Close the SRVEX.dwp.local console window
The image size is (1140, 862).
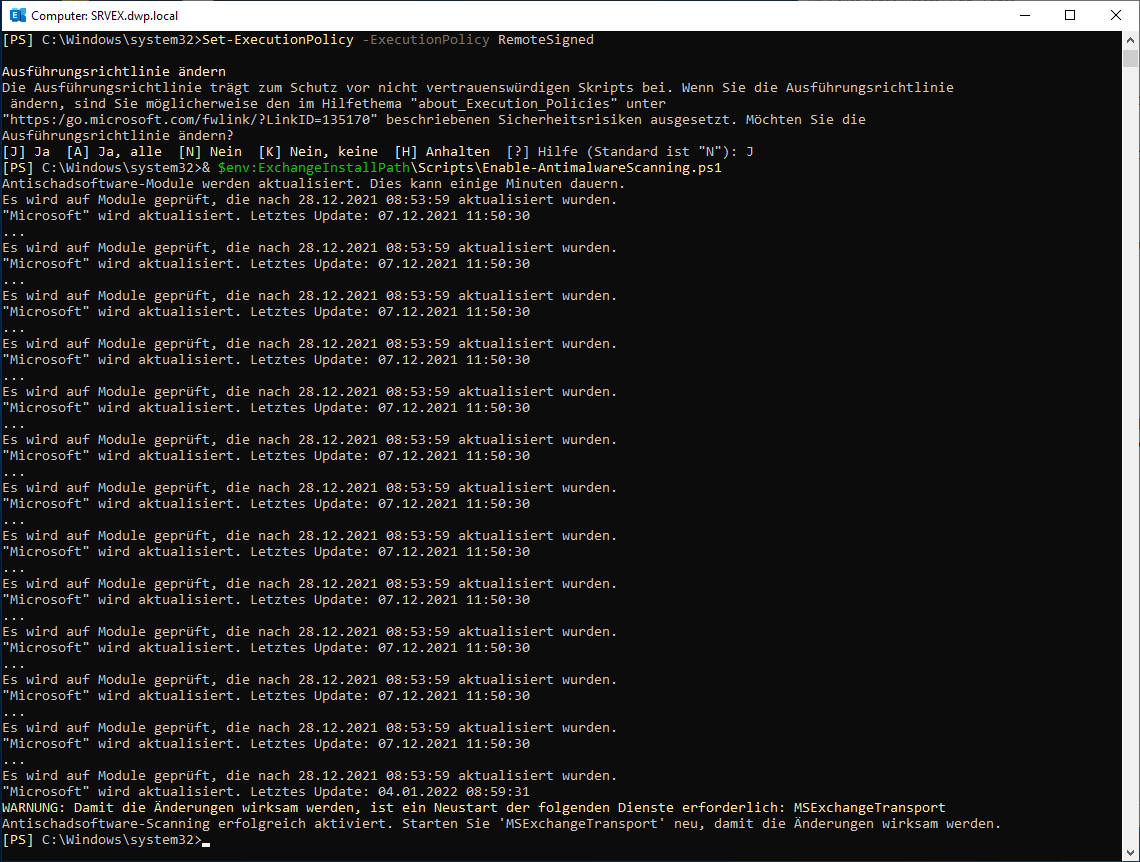click(1116, 15)
